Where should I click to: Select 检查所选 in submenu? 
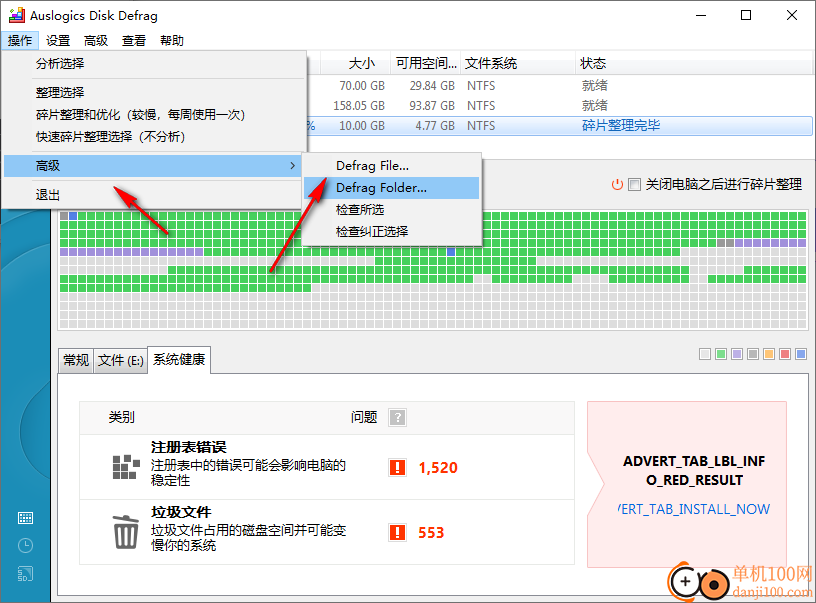click(x=391, y=210)
